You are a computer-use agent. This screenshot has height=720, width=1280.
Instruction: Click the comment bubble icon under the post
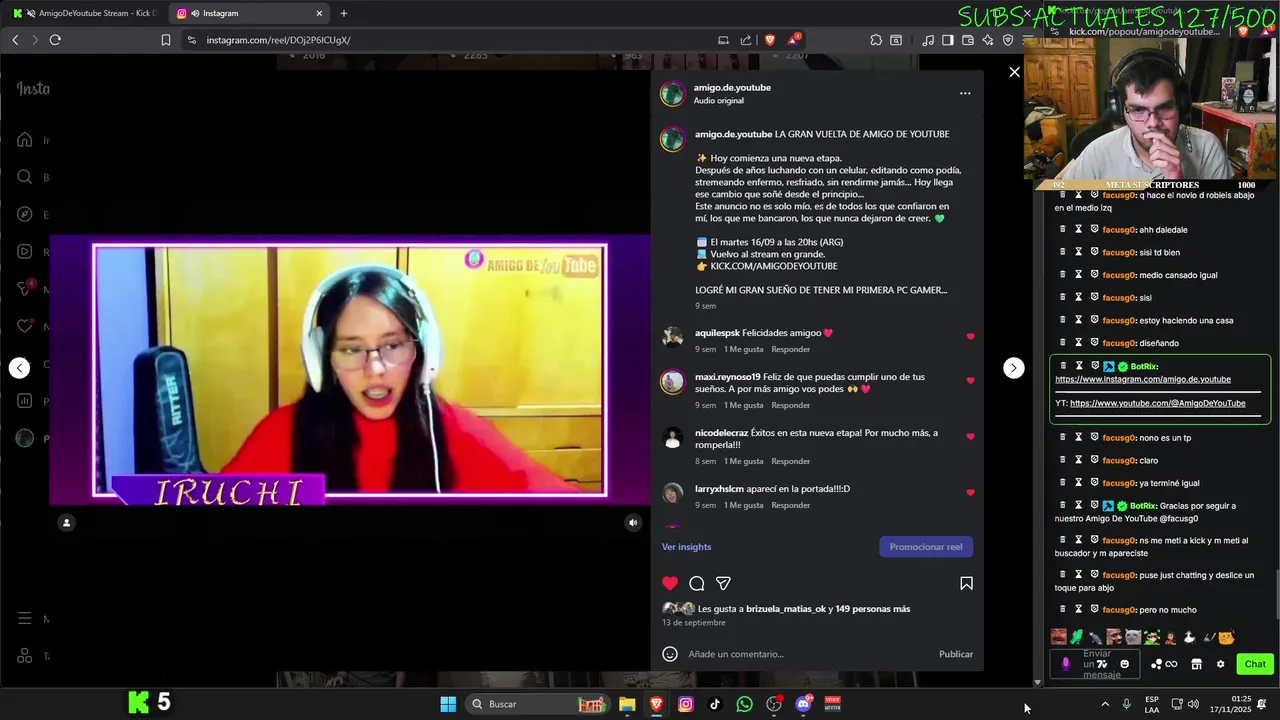pyautogui.click(x=697, y=583)
